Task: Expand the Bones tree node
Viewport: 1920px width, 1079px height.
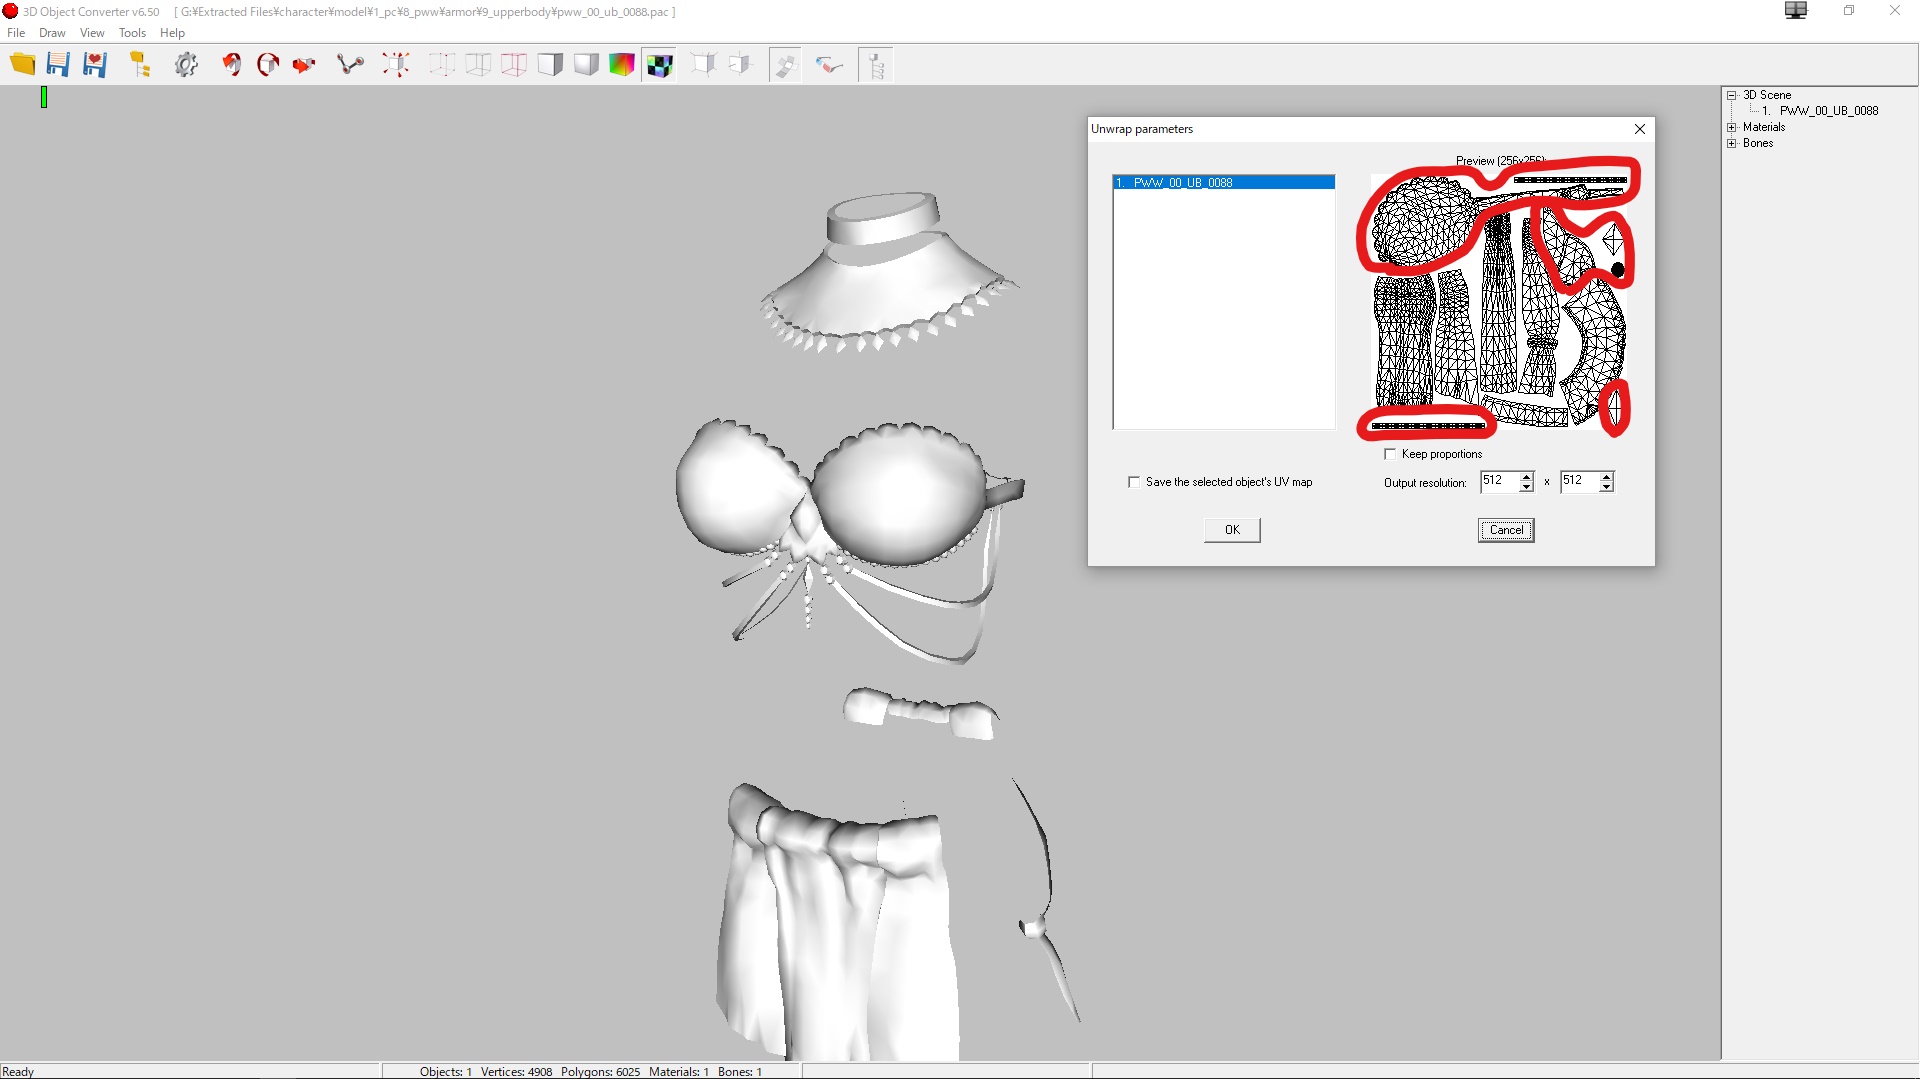Action: click(x=1732, y=143)
